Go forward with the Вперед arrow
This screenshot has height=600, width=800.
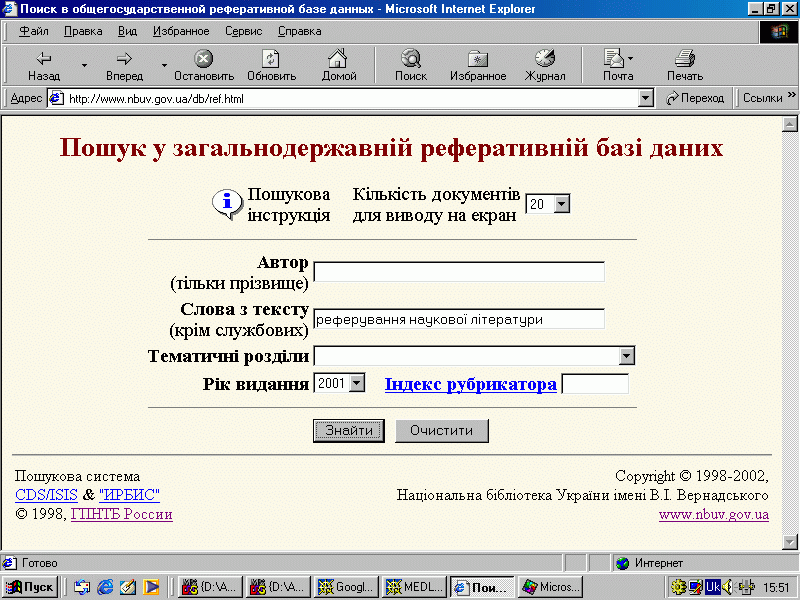[124, 66]
